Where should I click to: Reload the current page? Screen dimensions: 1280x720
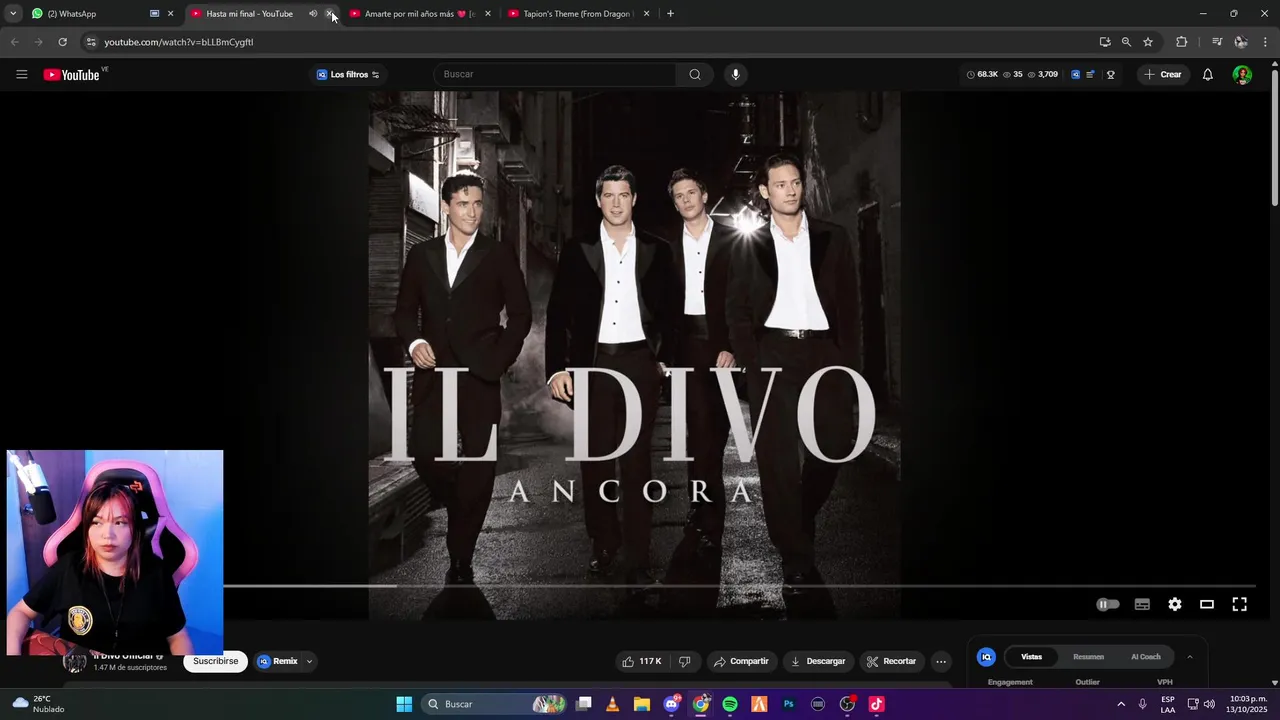click(x=62, y=42)
